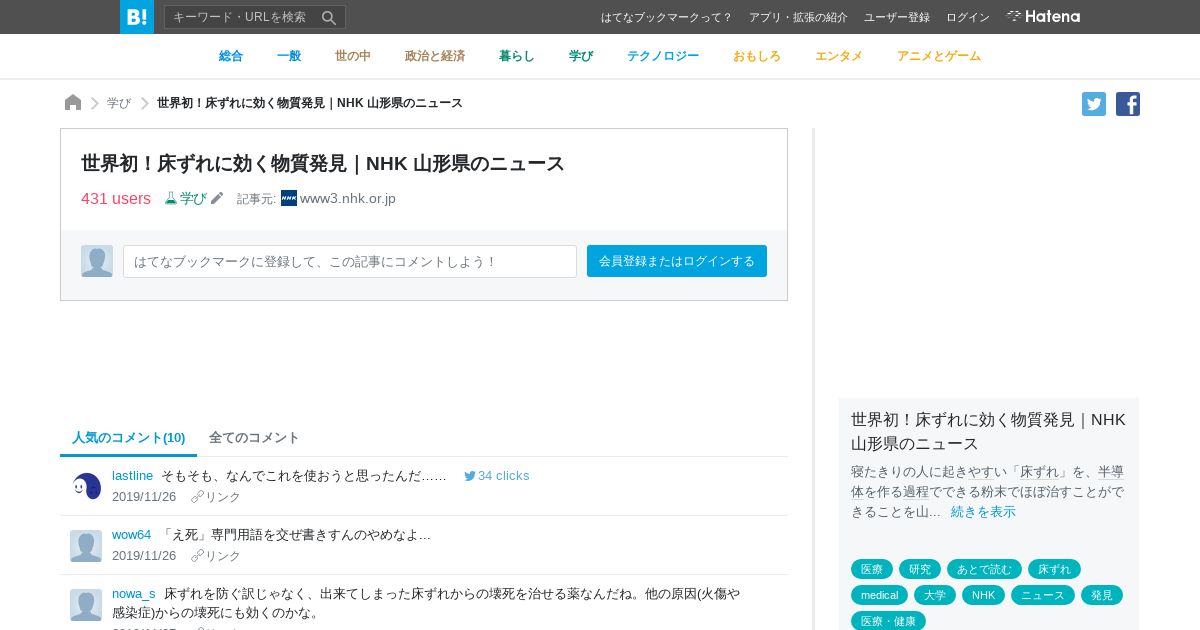Click the medical tag
This screenshot has height=630, width=1200.
(x=880, y=595)
